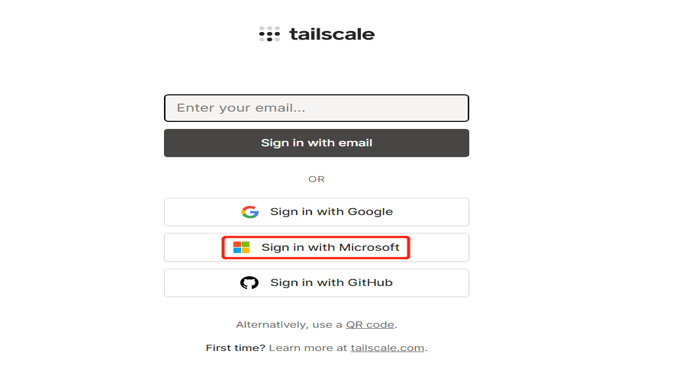Screen dimensions: 680x388
Task: Click the GitHub octocat icon
Action: (249, 283)
